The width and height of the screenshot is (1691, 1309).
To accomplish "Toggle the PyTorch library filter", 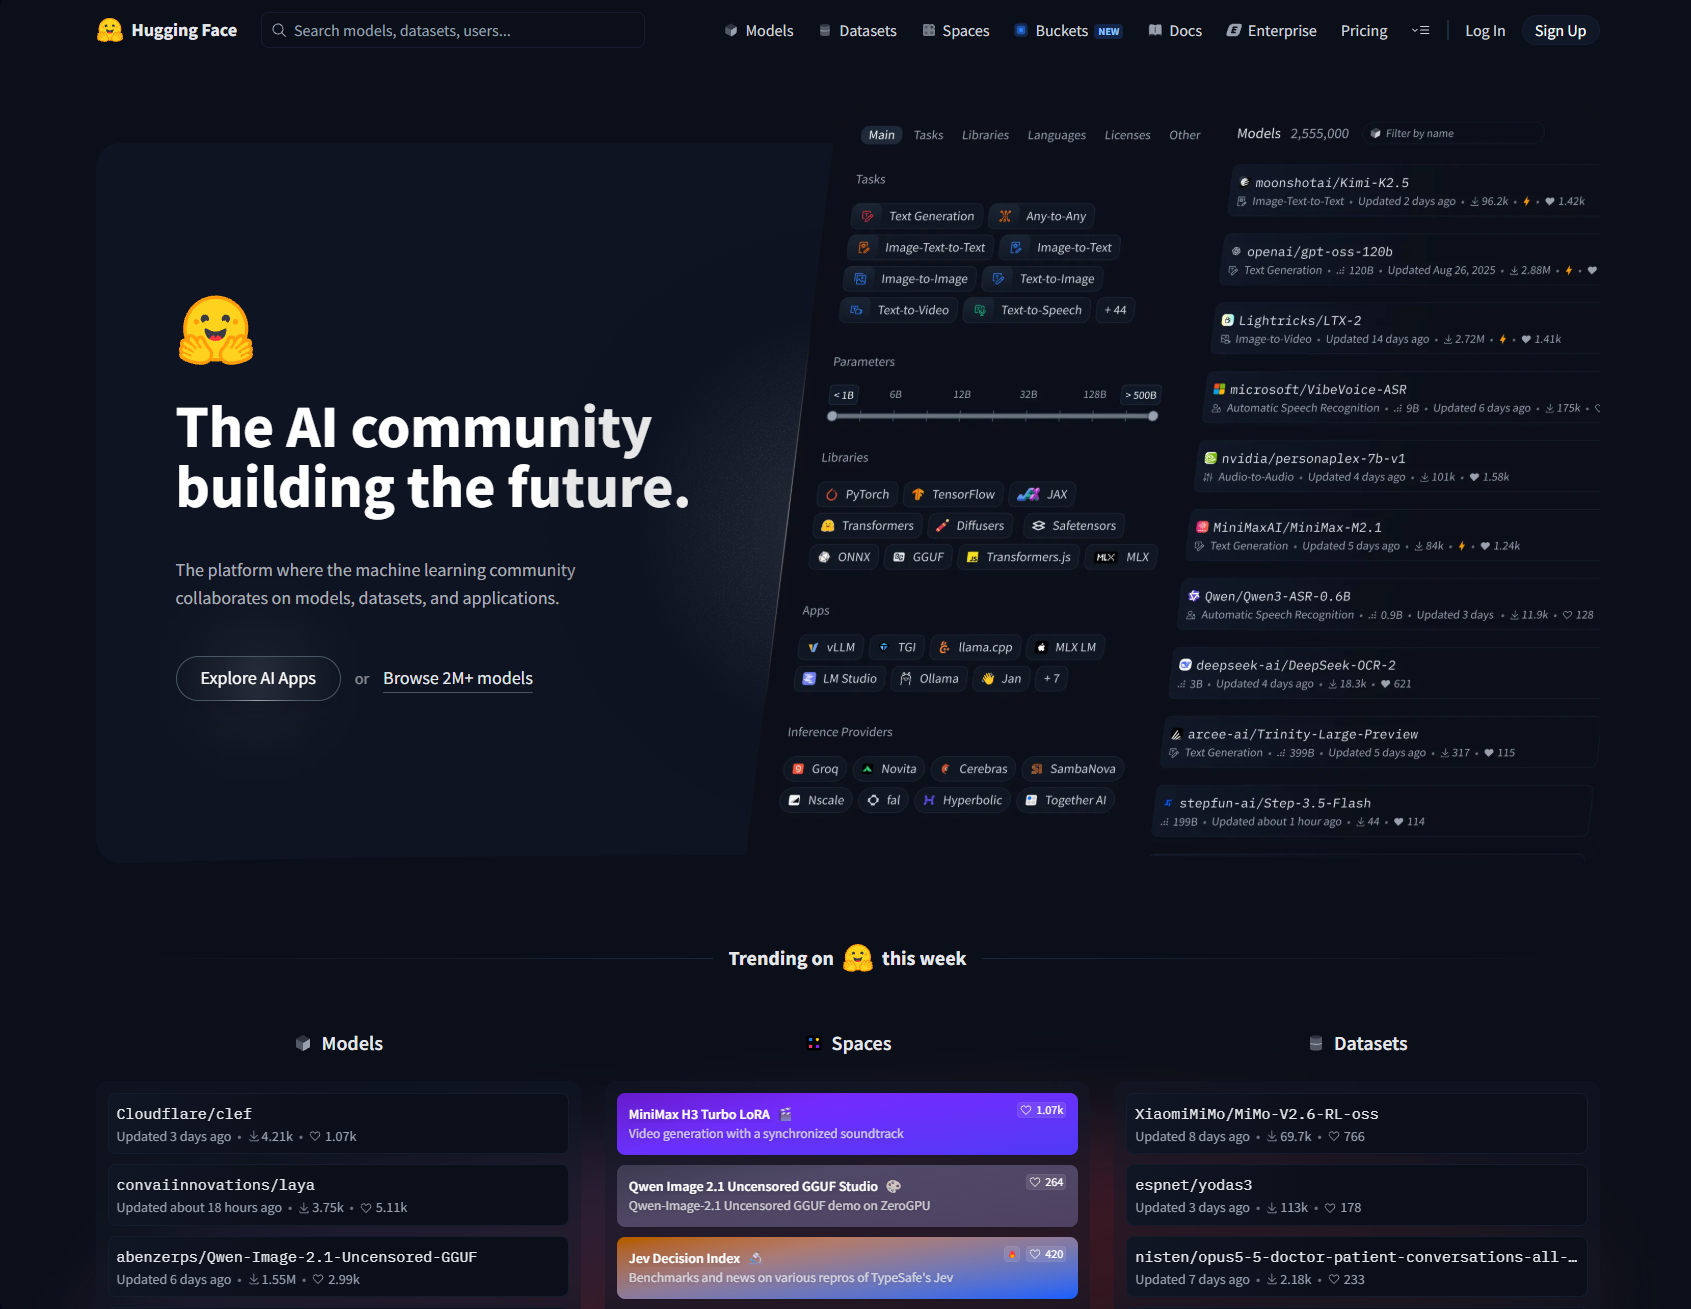I will [857, 494].
